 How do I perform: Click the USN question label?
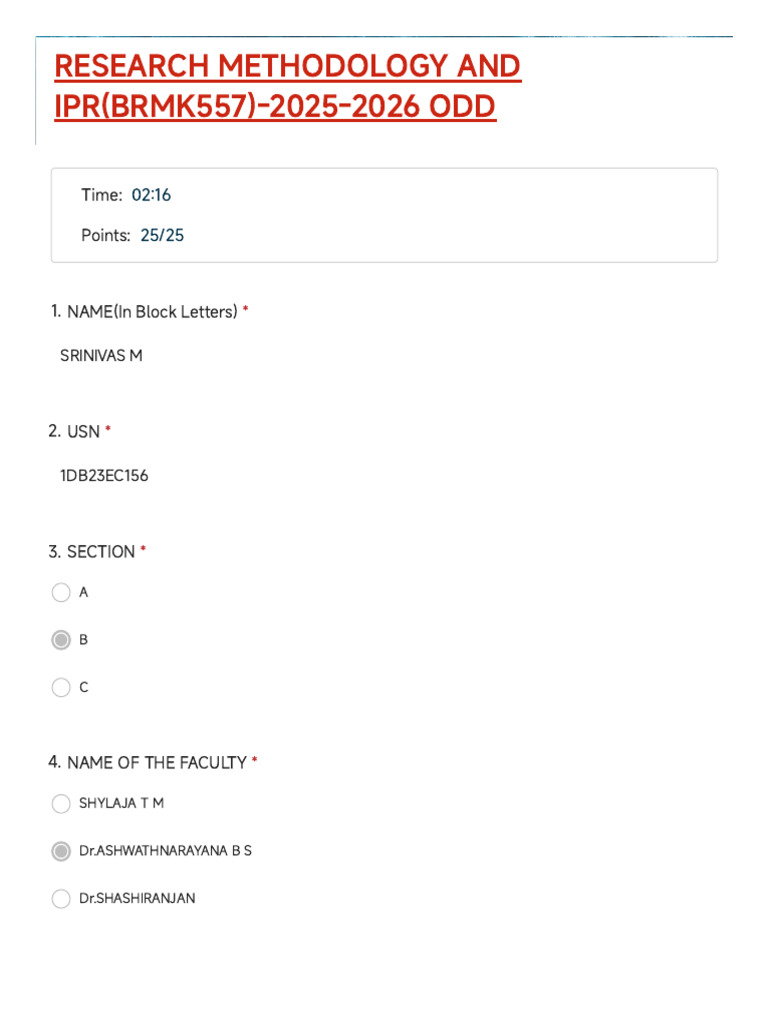coord(83,432)
